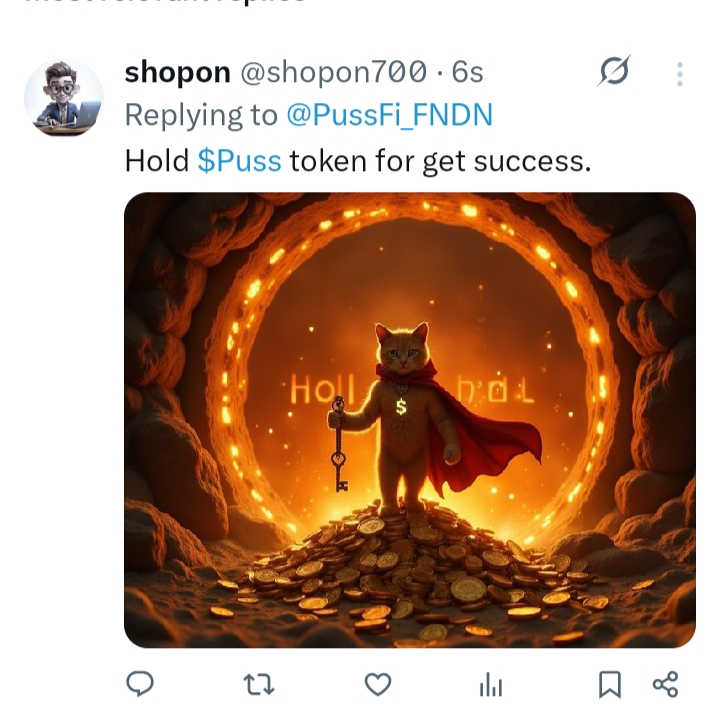Open the attached caped cat image
719x707 pixels.
point(410,420)
